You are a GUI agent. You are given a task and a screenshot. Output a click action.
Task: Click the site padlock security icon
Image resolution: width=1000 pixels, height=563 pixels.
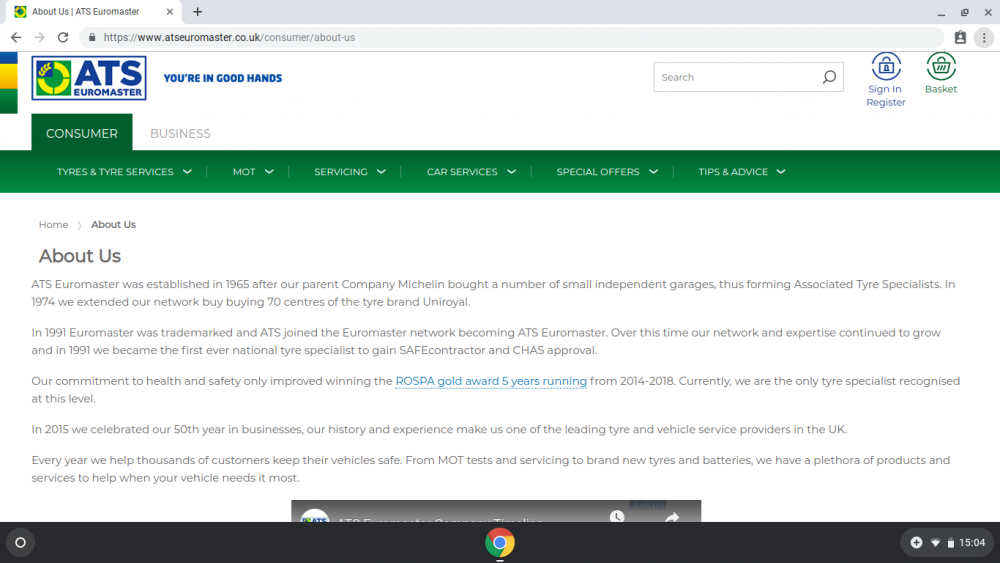(x=92, y=38)
